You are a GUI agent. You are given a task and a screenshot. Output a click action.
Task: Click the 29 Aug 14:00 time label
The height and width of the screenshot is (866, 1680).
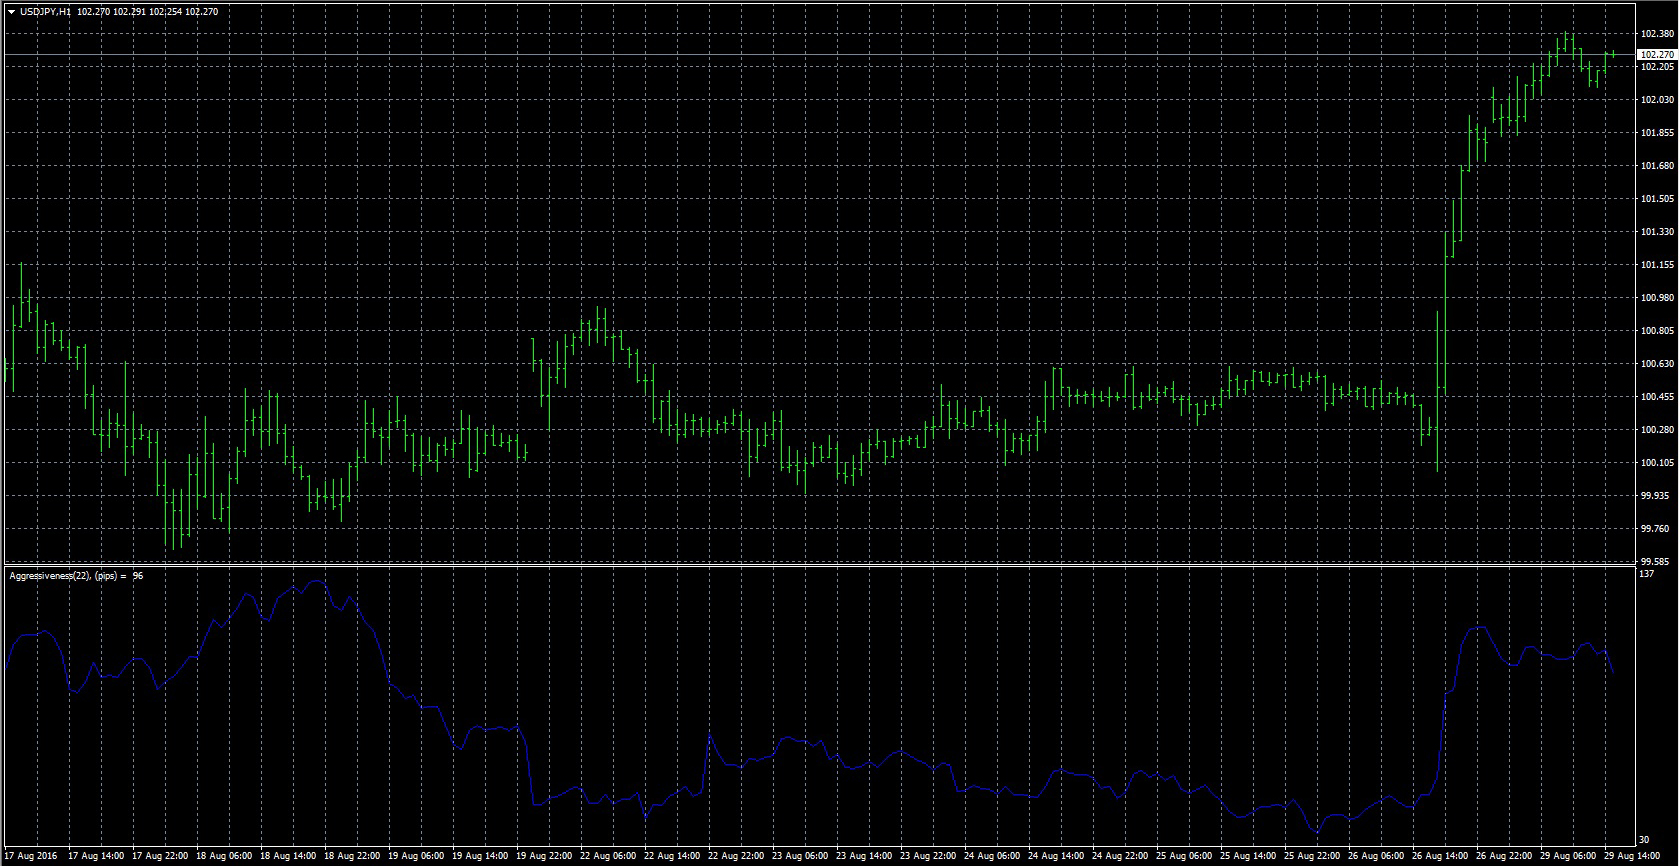(x=1632, y=857)
